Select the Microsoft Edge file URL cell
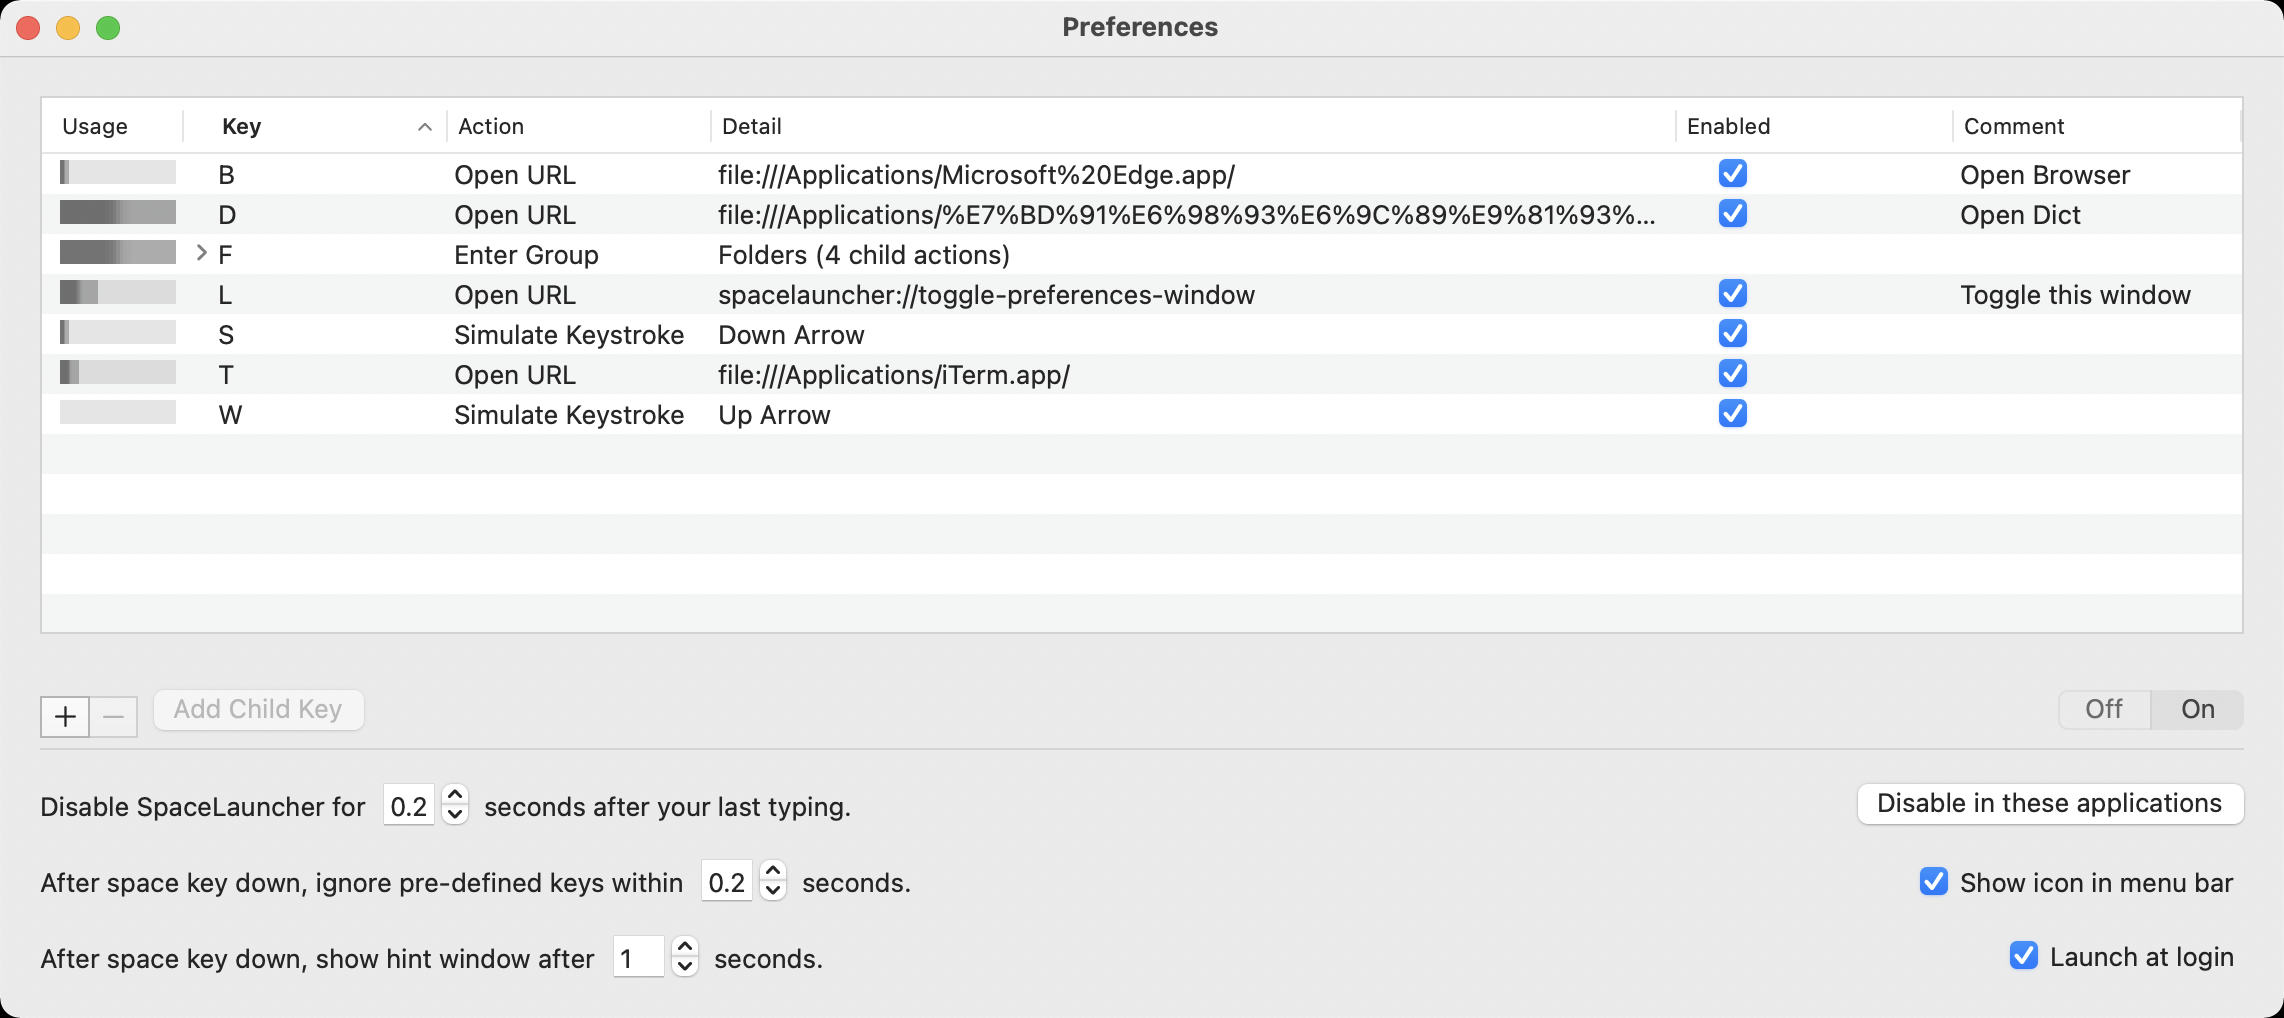The image size is (2284, 1018). [976, 175]
